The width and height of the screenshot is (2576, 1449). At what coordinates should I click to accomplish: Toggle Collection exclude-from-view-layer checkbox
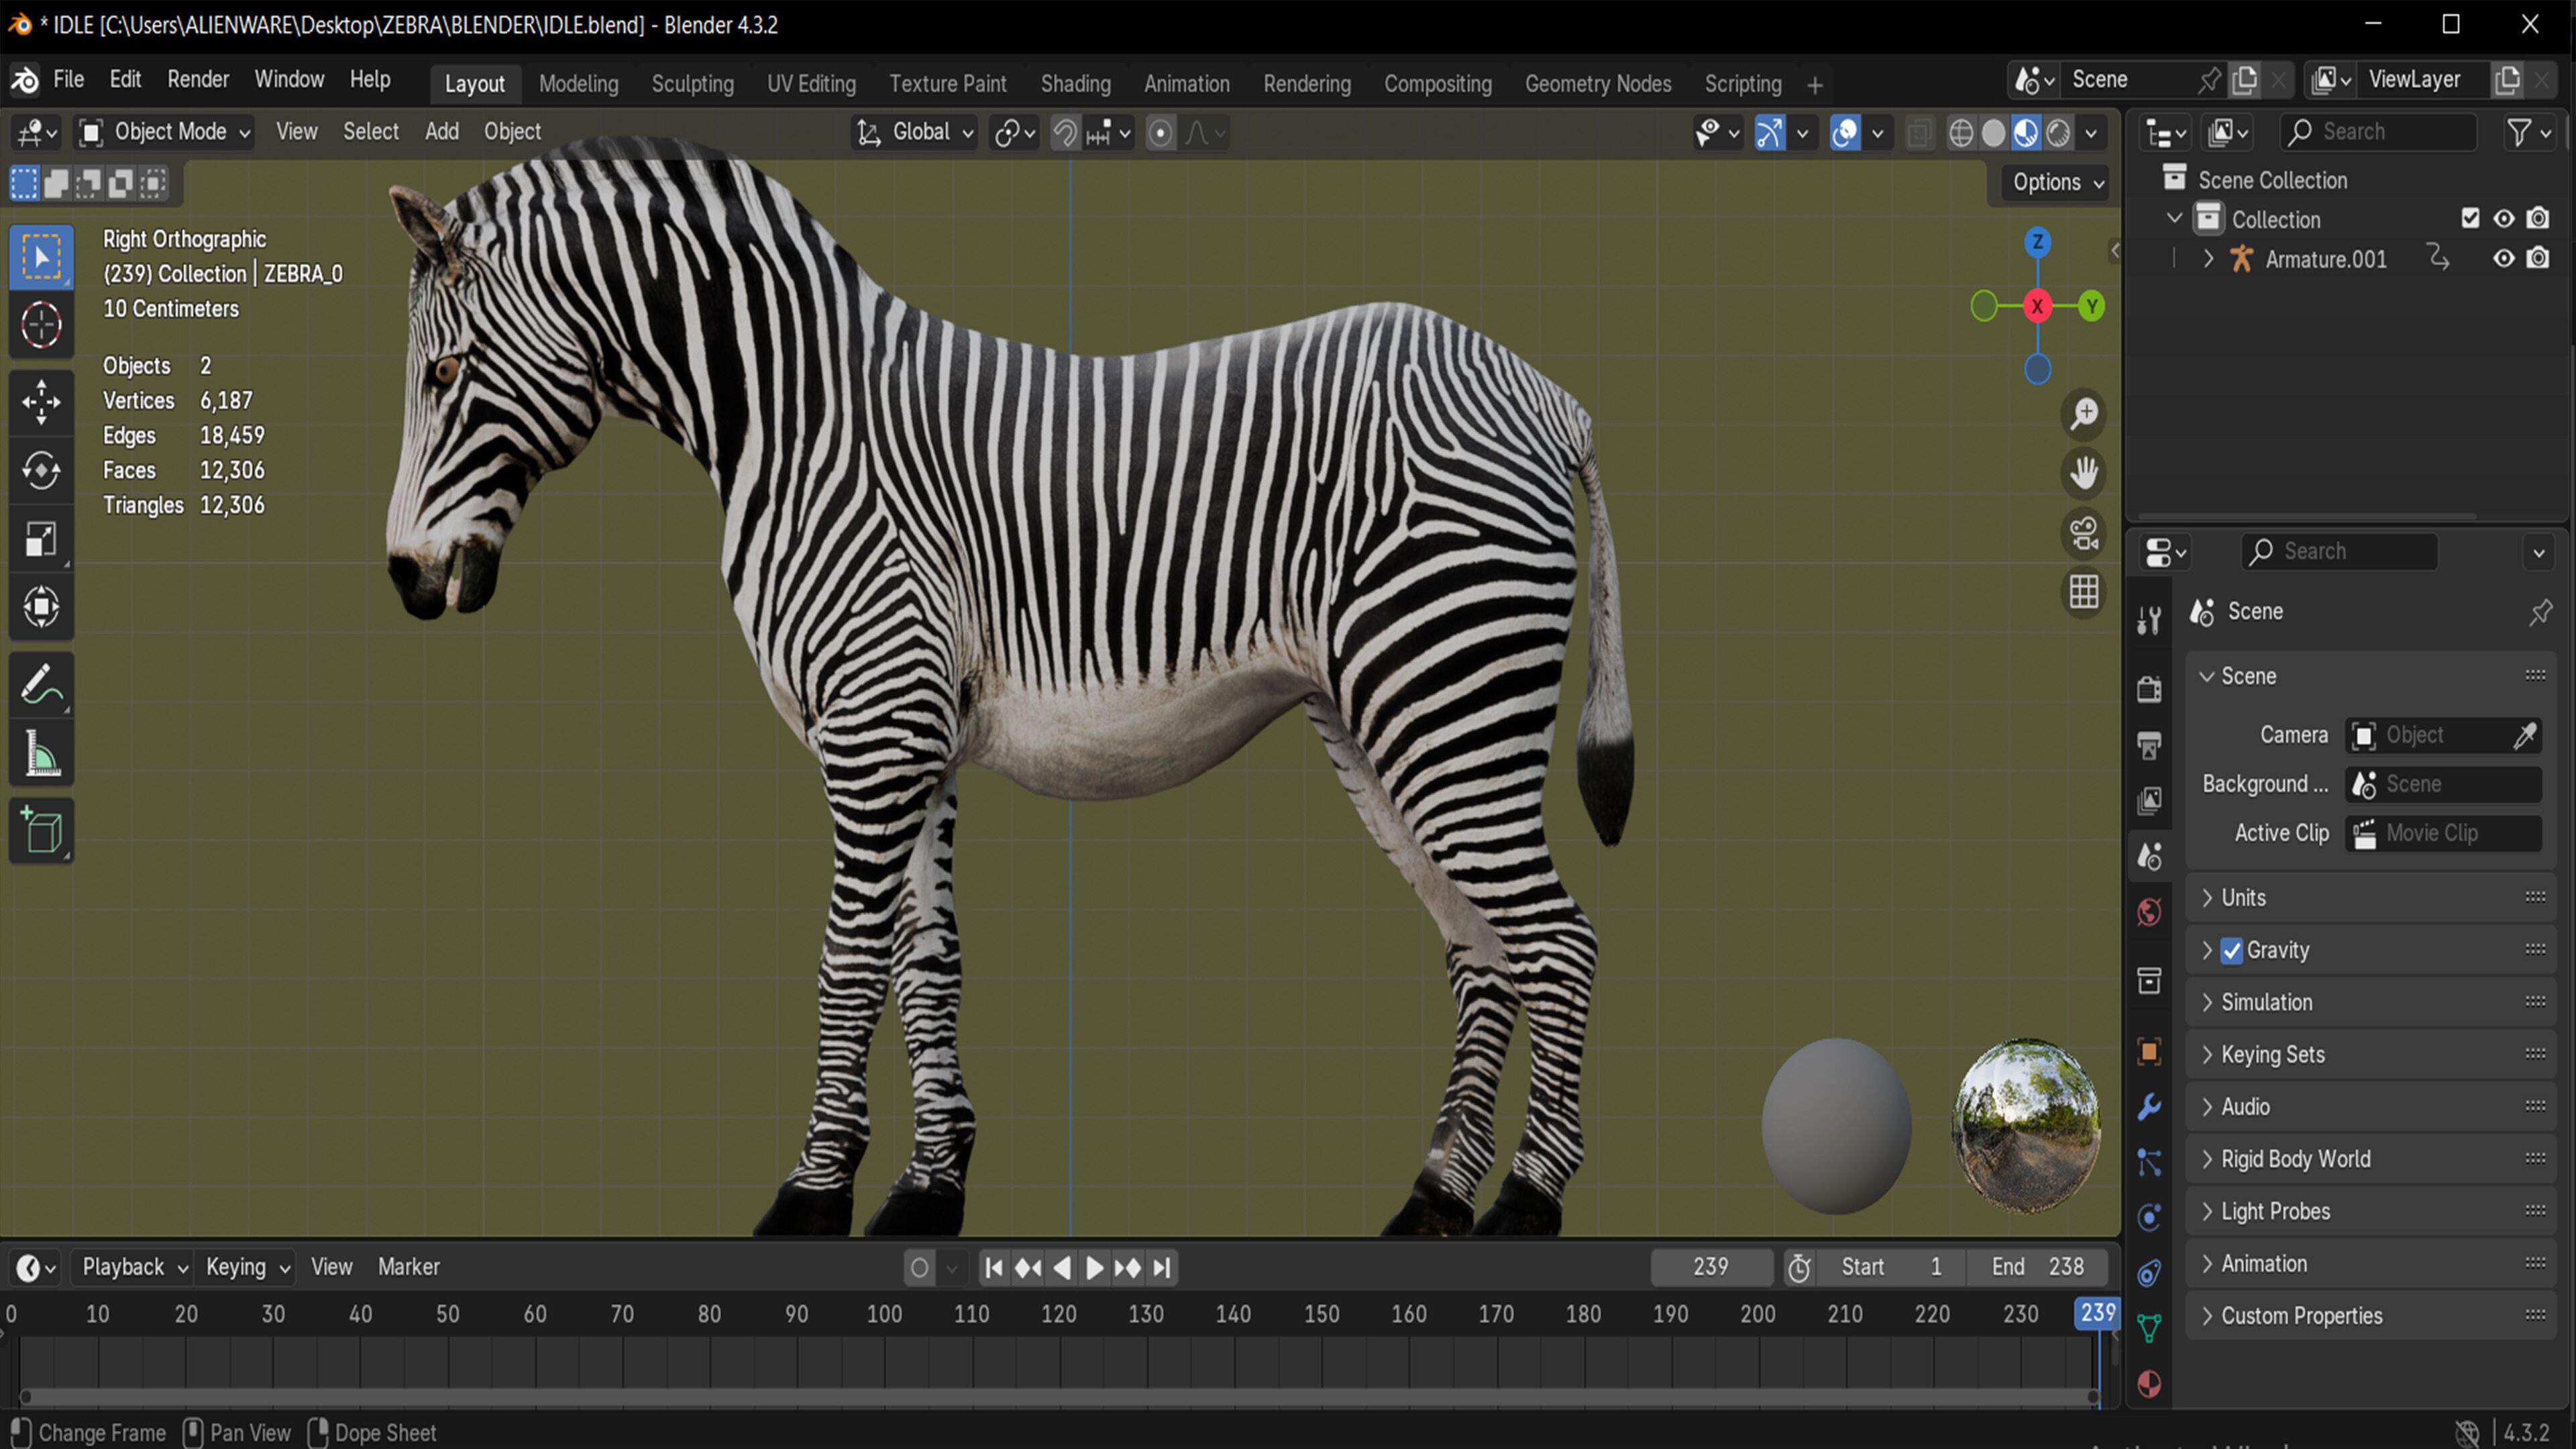[2470, 219]
